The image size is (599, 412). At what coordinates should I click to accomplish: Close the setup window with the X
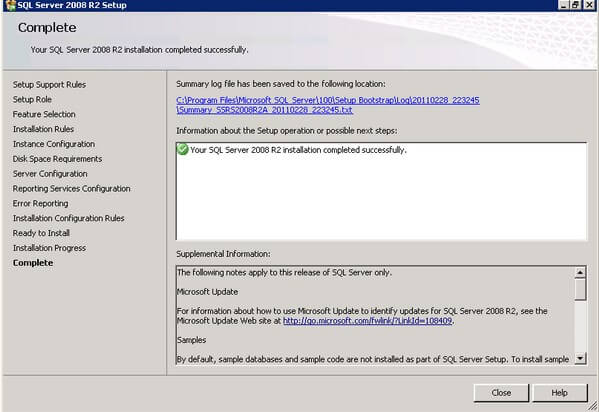tap(589, 5)
